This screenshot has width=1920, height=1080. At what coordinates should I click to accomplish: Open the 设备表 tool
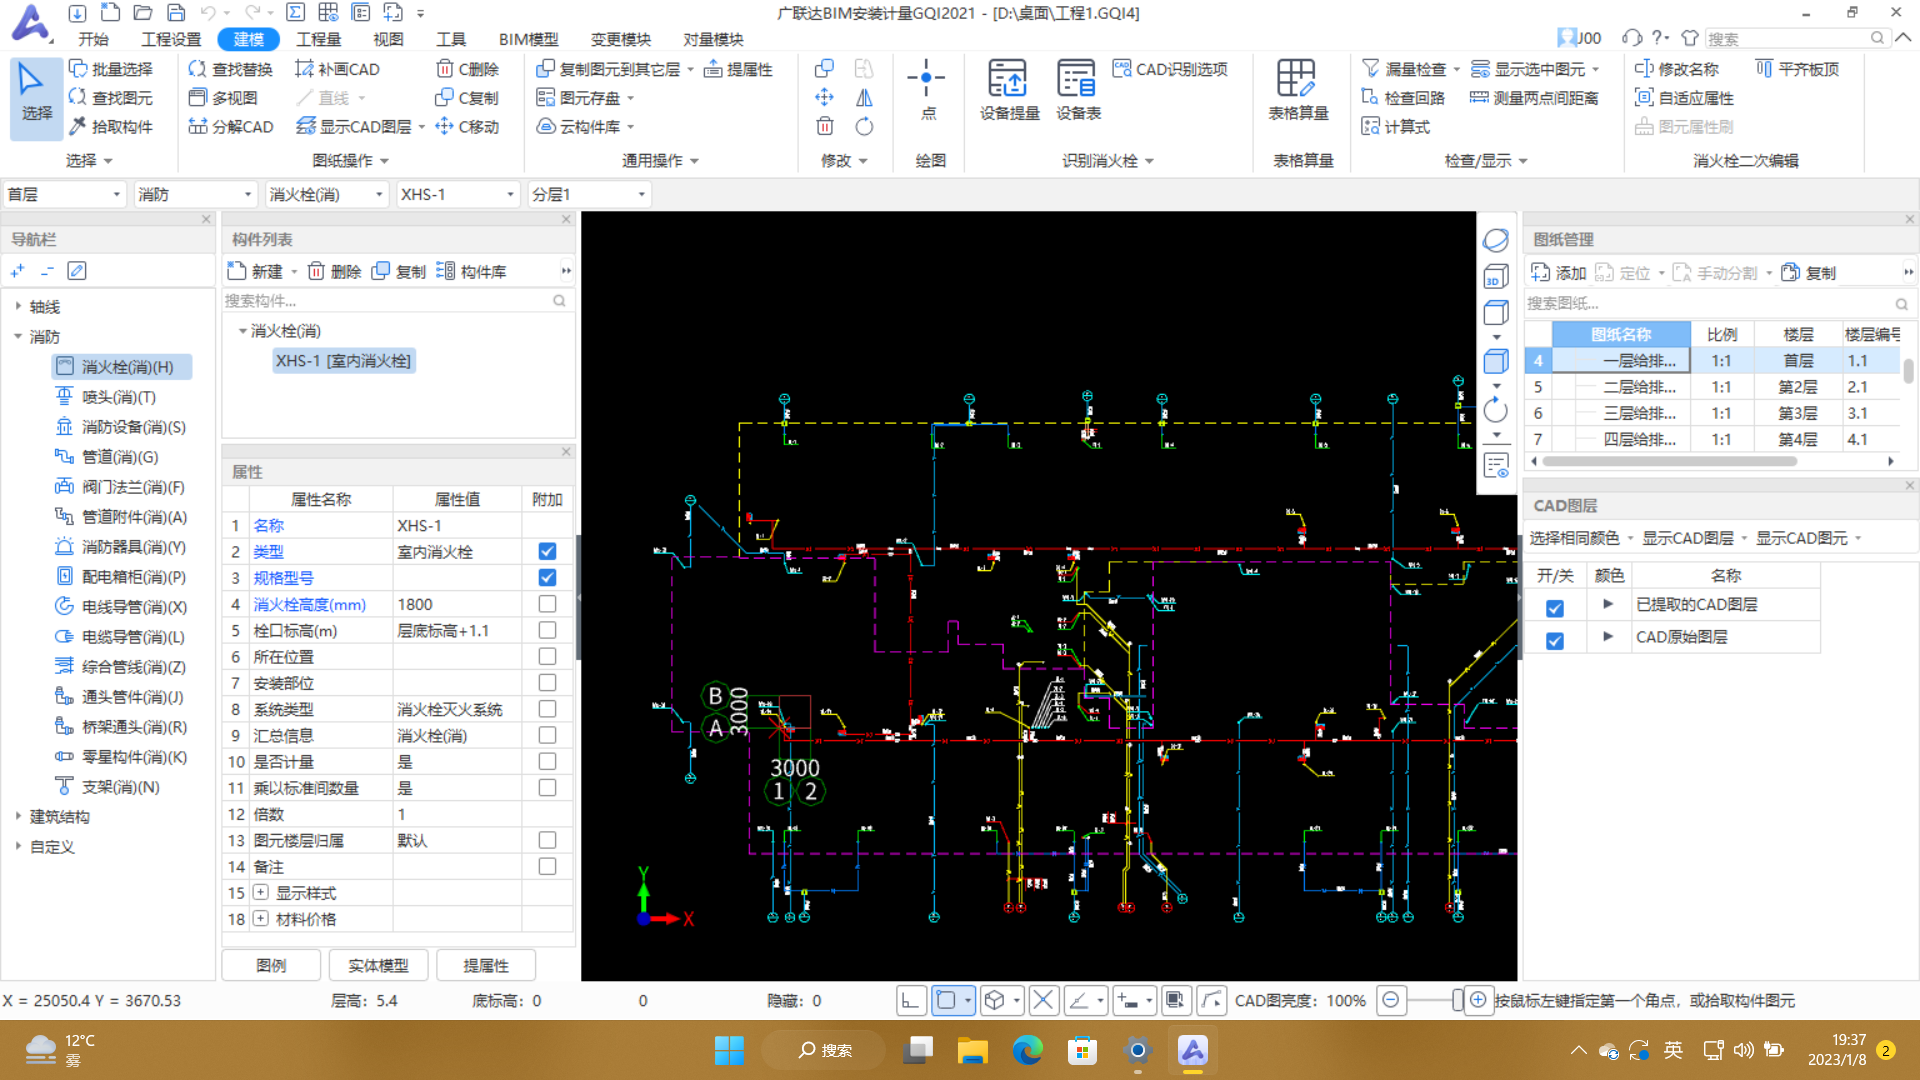coord(1077,80)
